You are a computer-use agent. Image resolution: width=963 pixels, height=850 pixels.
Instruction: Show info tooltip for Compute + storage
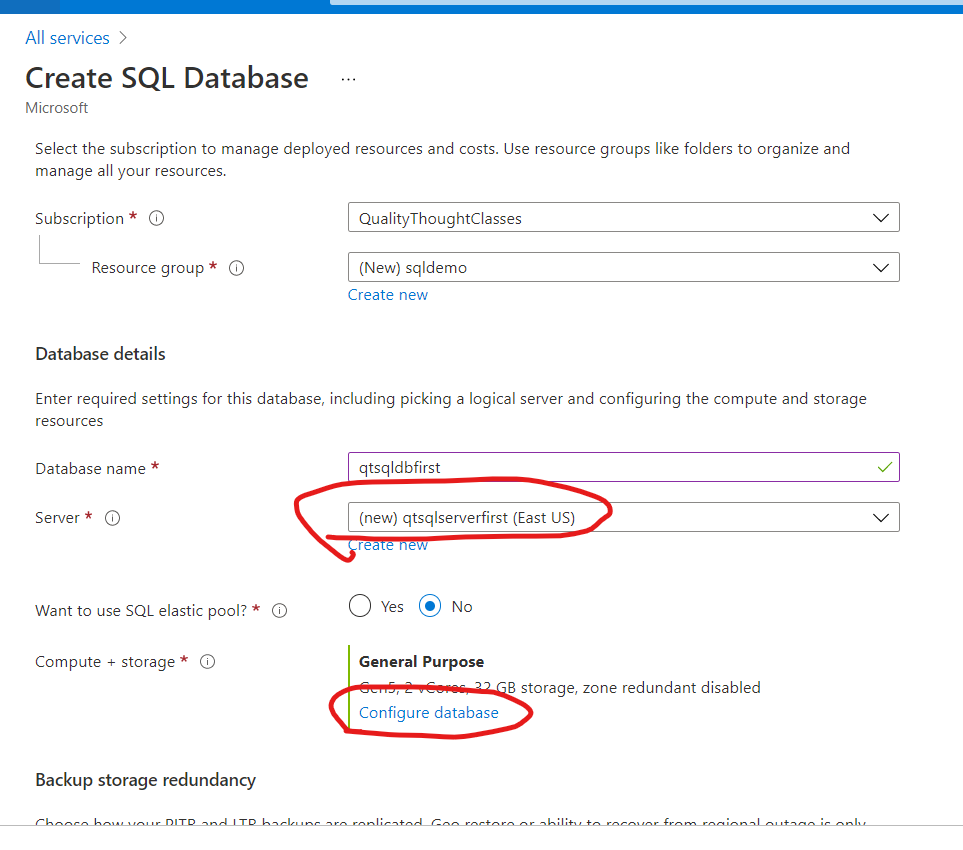(x=208, y=661)
